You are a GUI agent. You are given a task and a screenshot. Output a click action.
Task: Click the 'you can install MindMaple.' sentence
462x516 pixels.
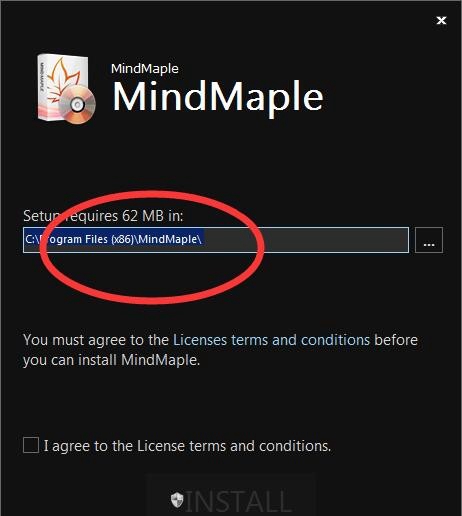click(x=112, y=360)
